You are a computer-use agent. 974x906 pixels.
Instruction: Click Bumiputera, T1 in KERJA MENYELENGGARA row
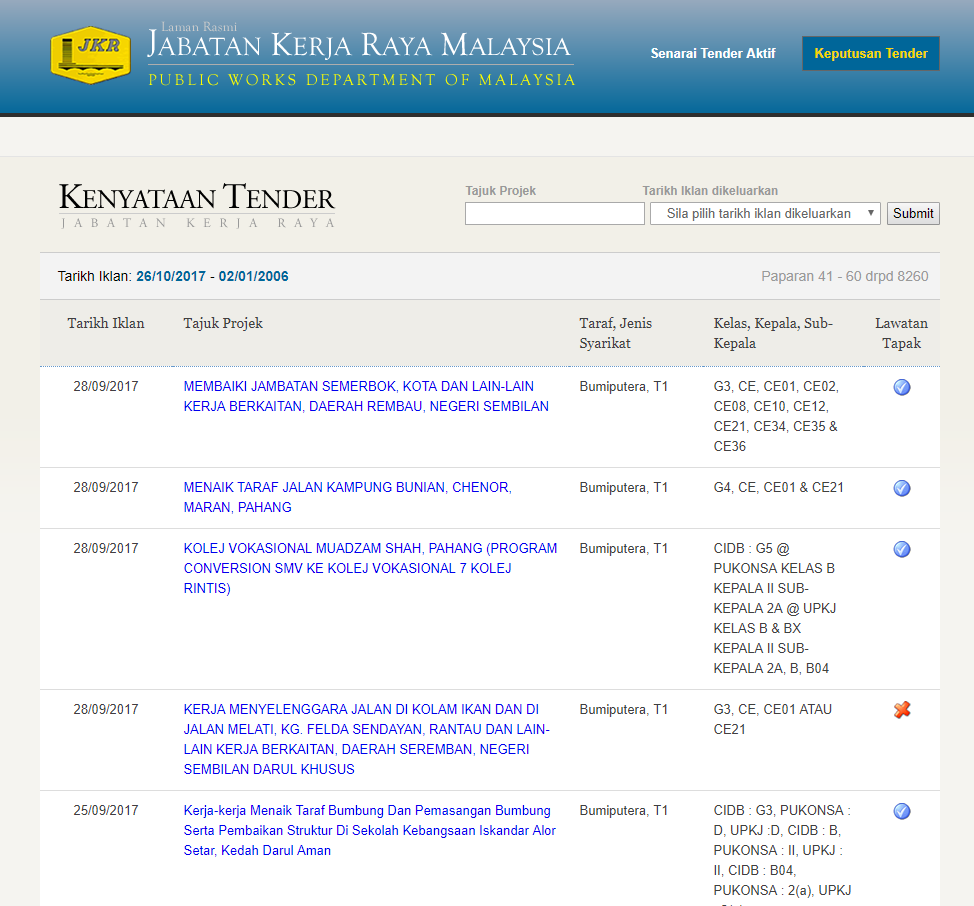point(624,709)
